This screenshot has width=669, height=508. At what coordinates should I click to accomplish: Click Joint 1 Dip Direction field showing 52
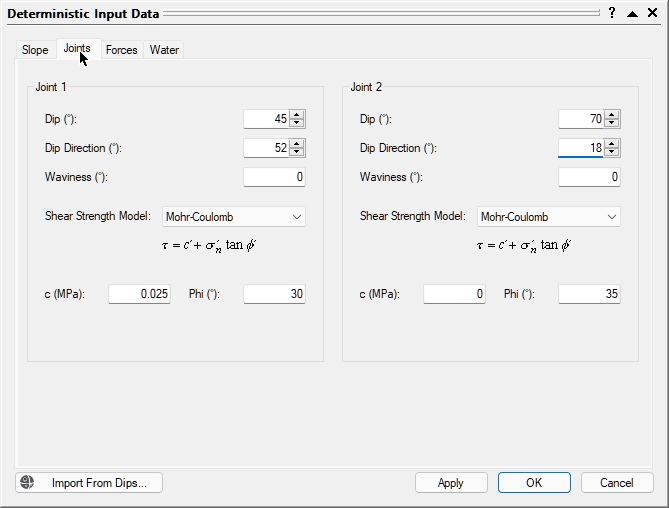coord(267,148)
